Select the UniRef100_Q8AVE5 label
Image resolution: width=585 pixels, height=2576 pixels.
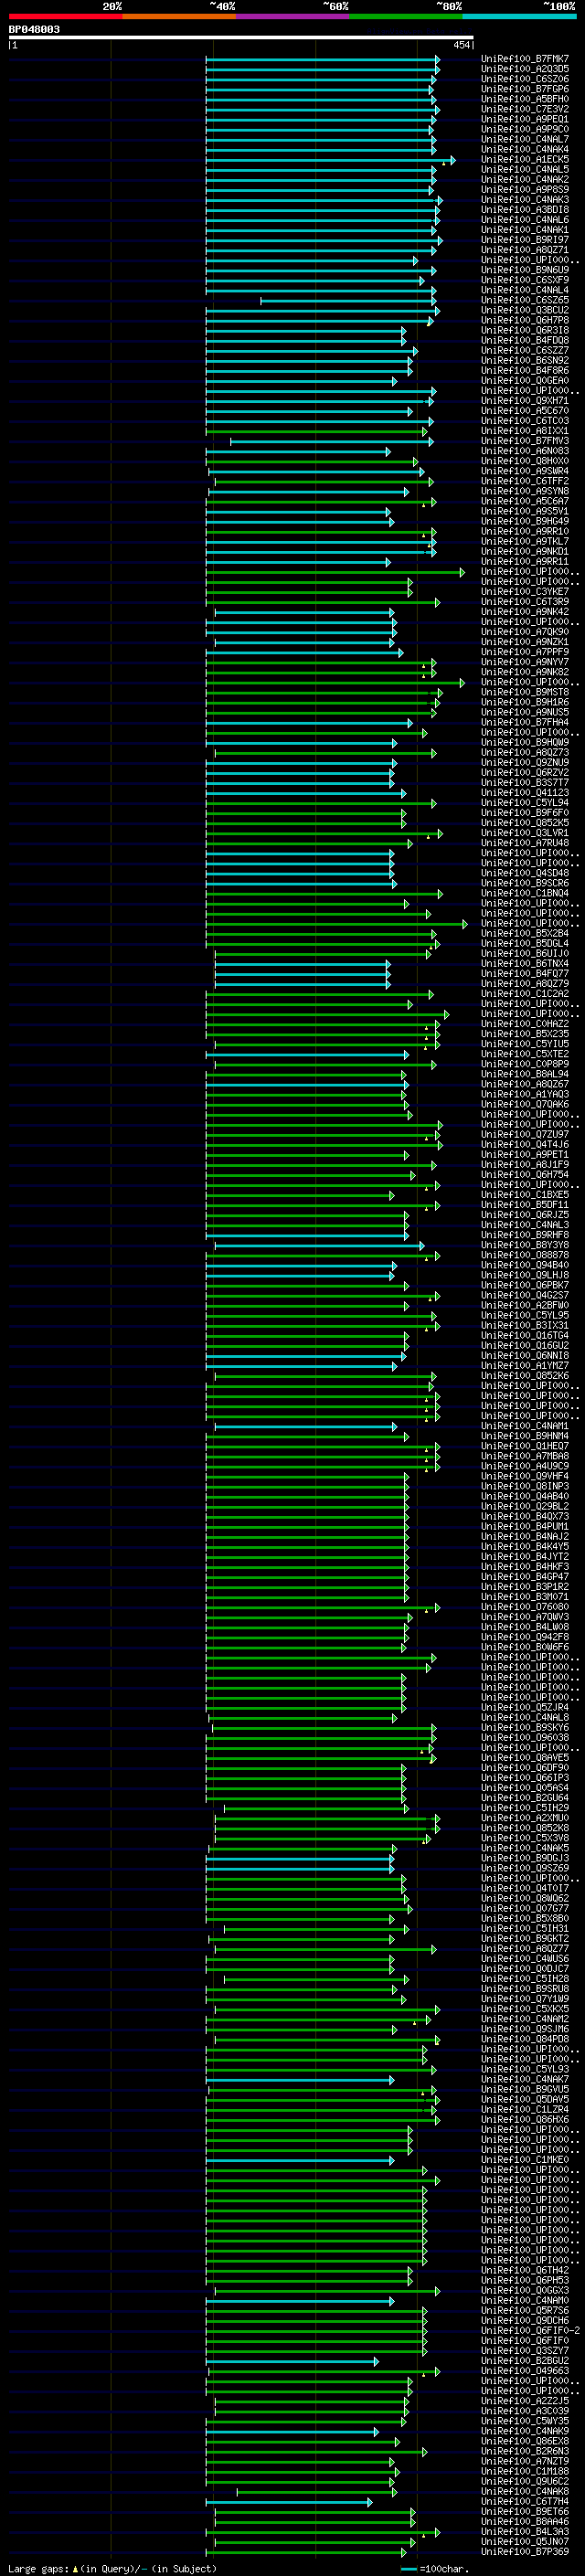[x=525, y=1757]
